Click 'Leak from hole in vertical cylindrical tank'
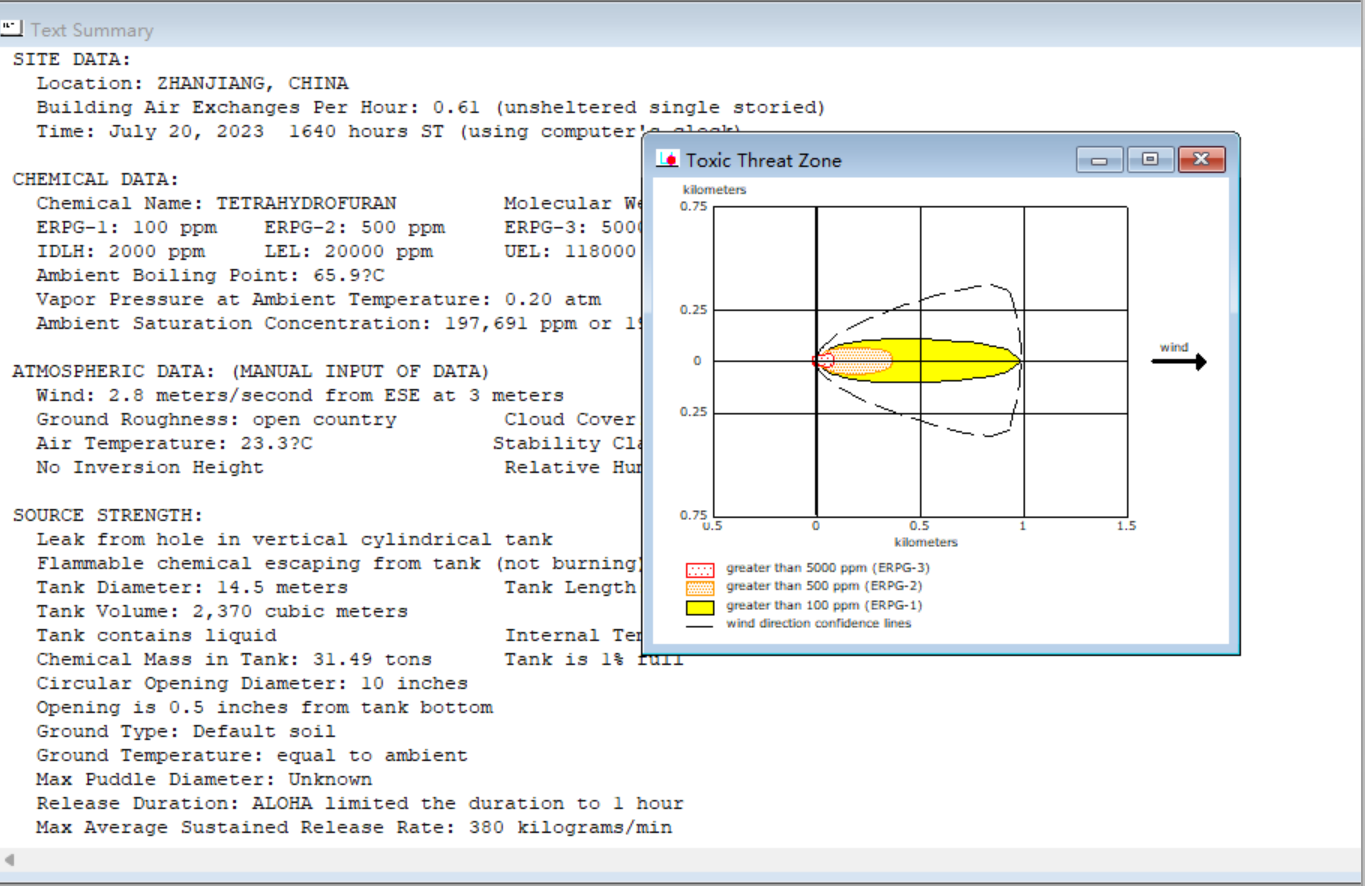 [295, 540]
